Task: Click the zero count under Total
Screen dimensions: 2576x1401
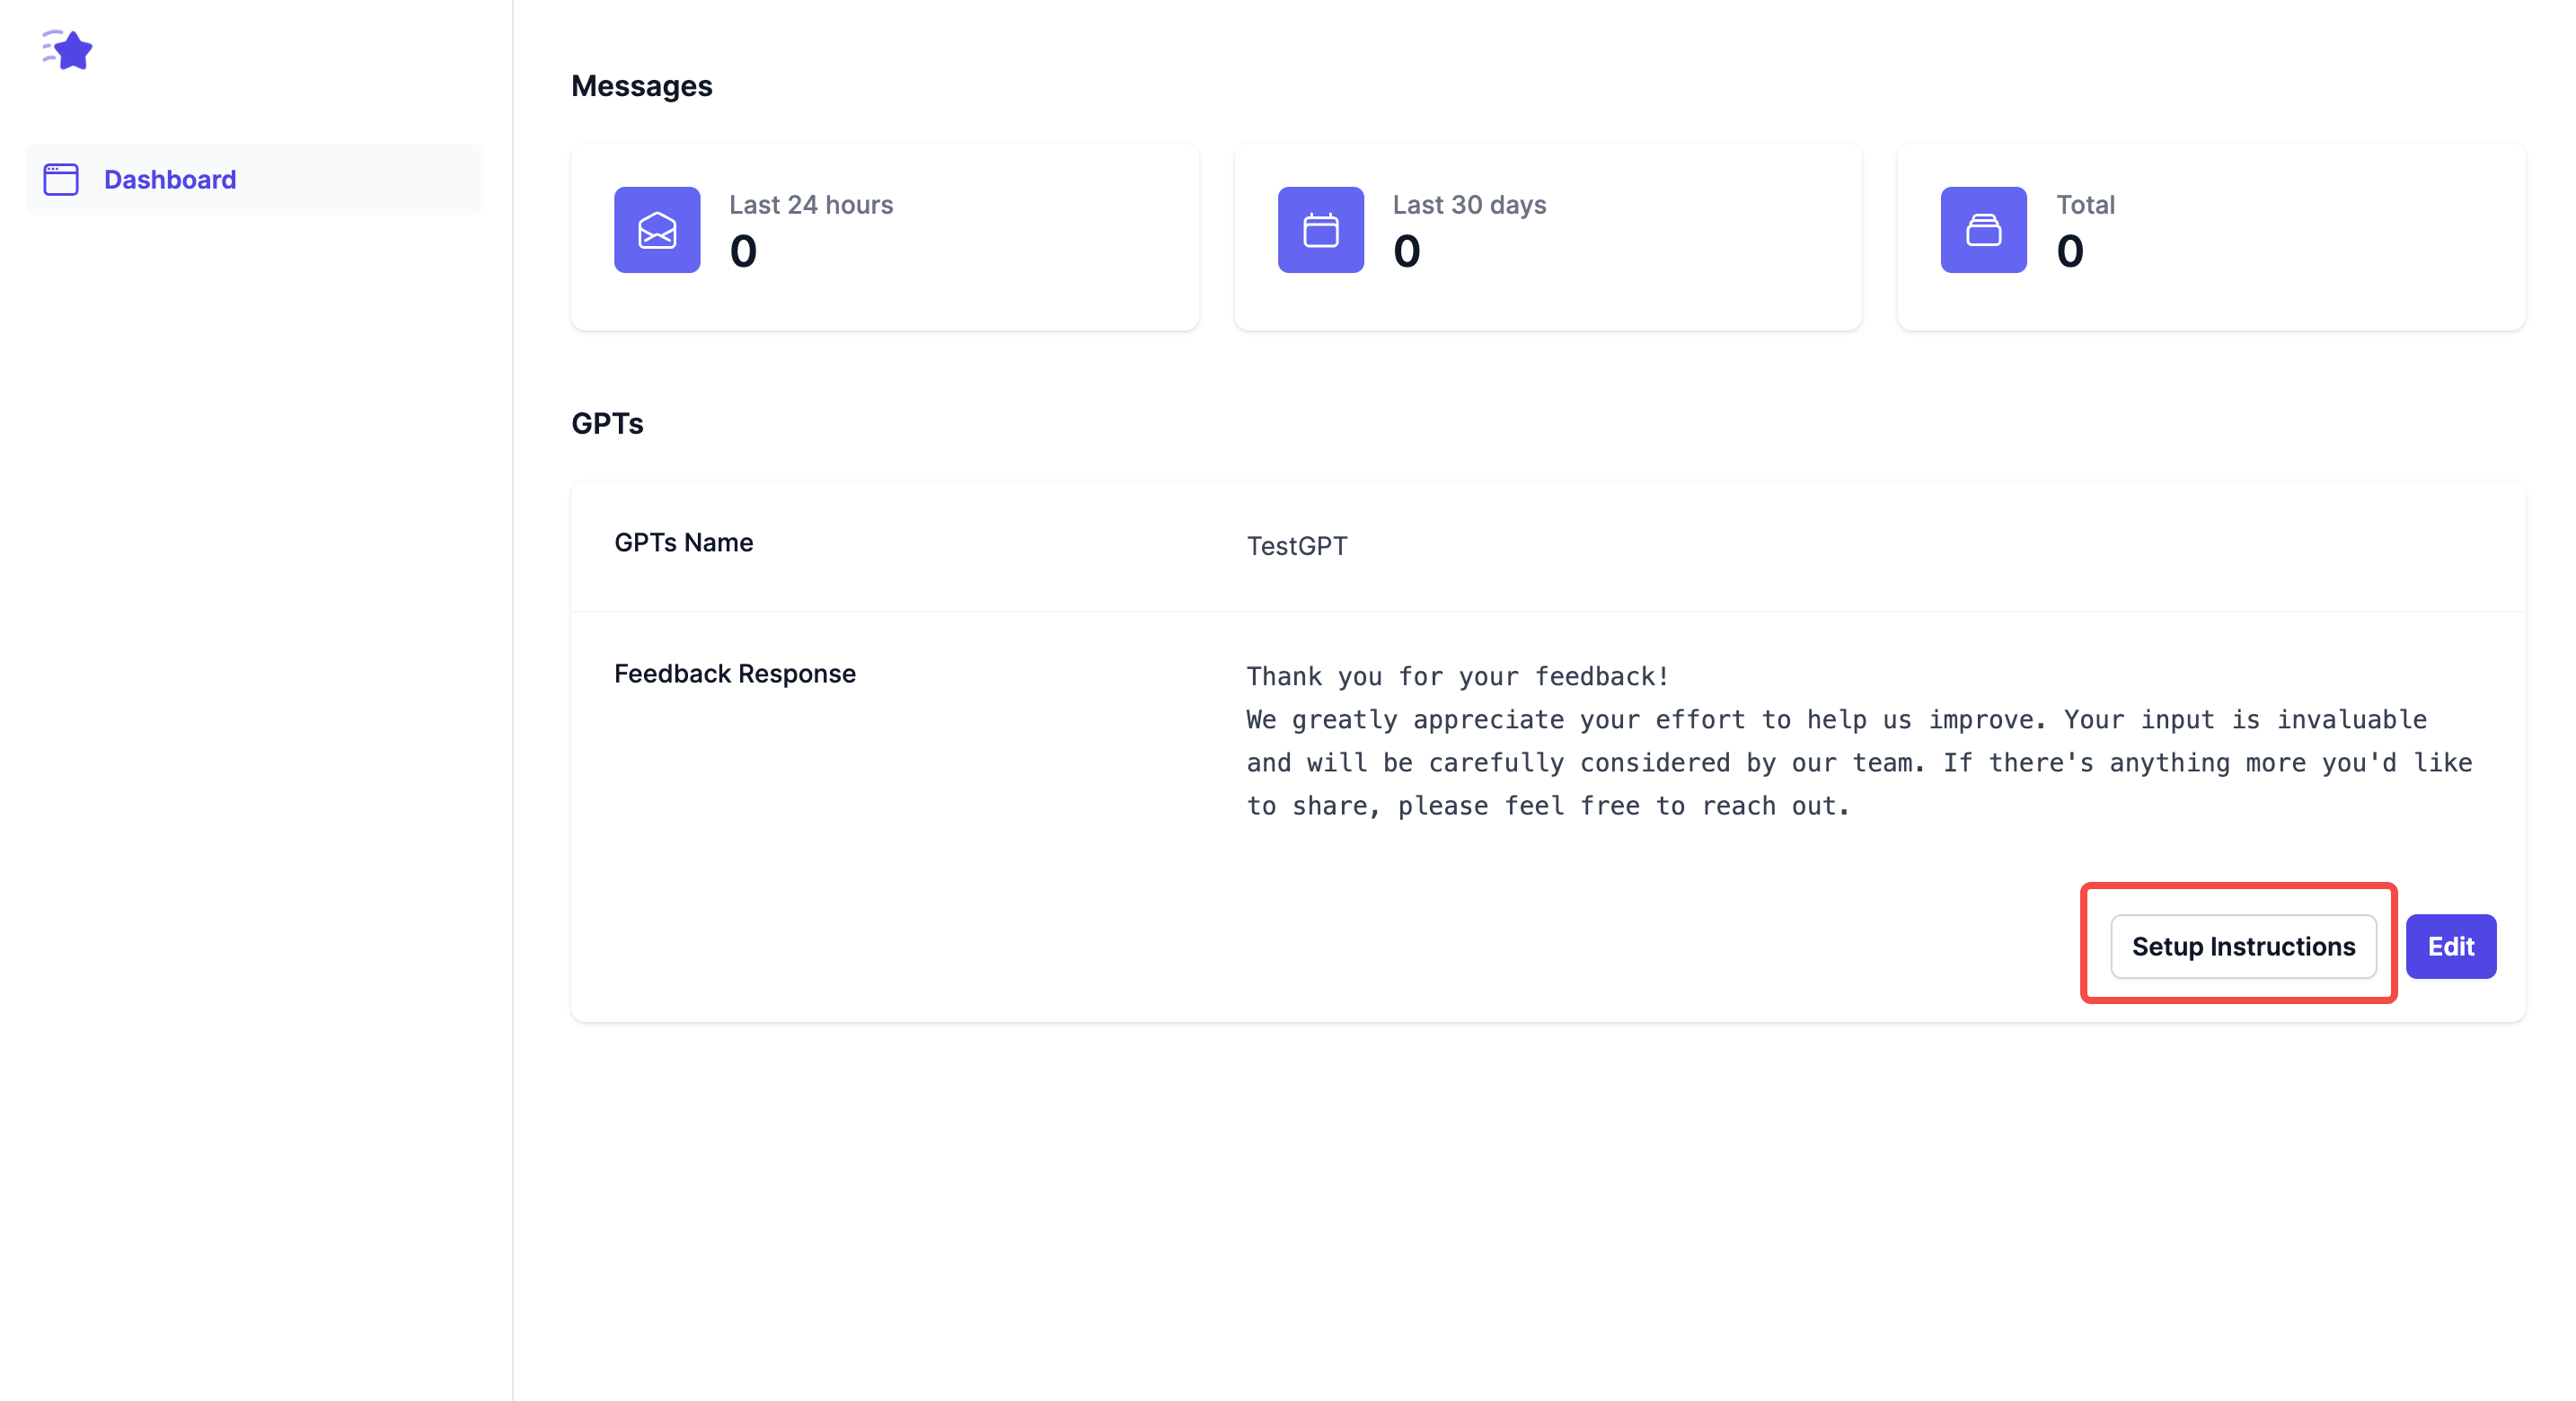Action: click(2069, 251)
